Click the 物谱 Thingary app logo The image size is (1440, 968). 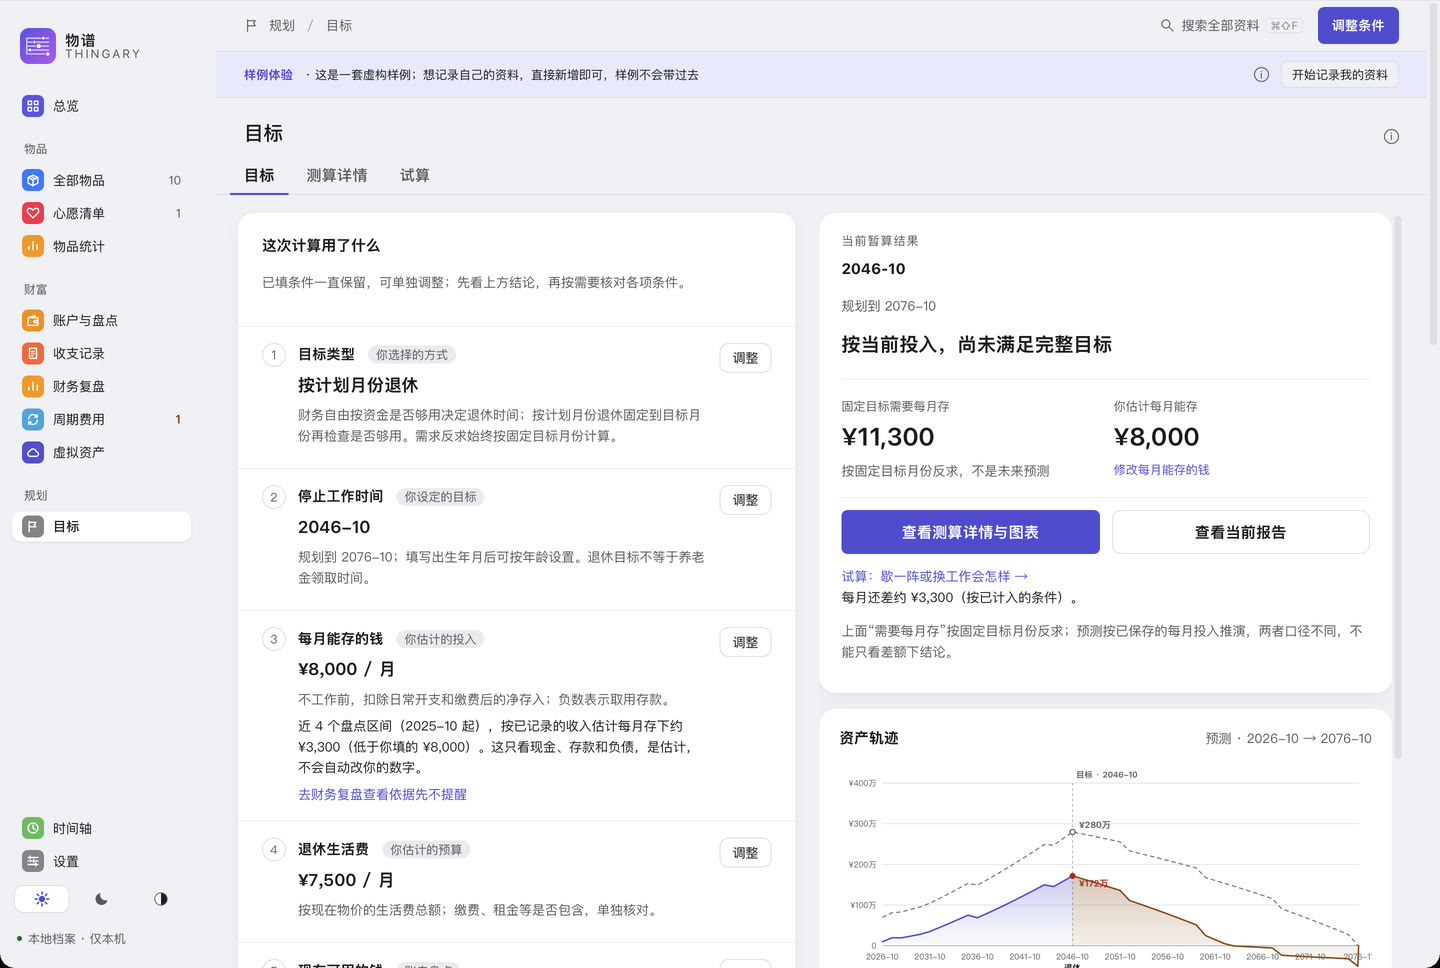pyautogui.click(x=38, y=46)
